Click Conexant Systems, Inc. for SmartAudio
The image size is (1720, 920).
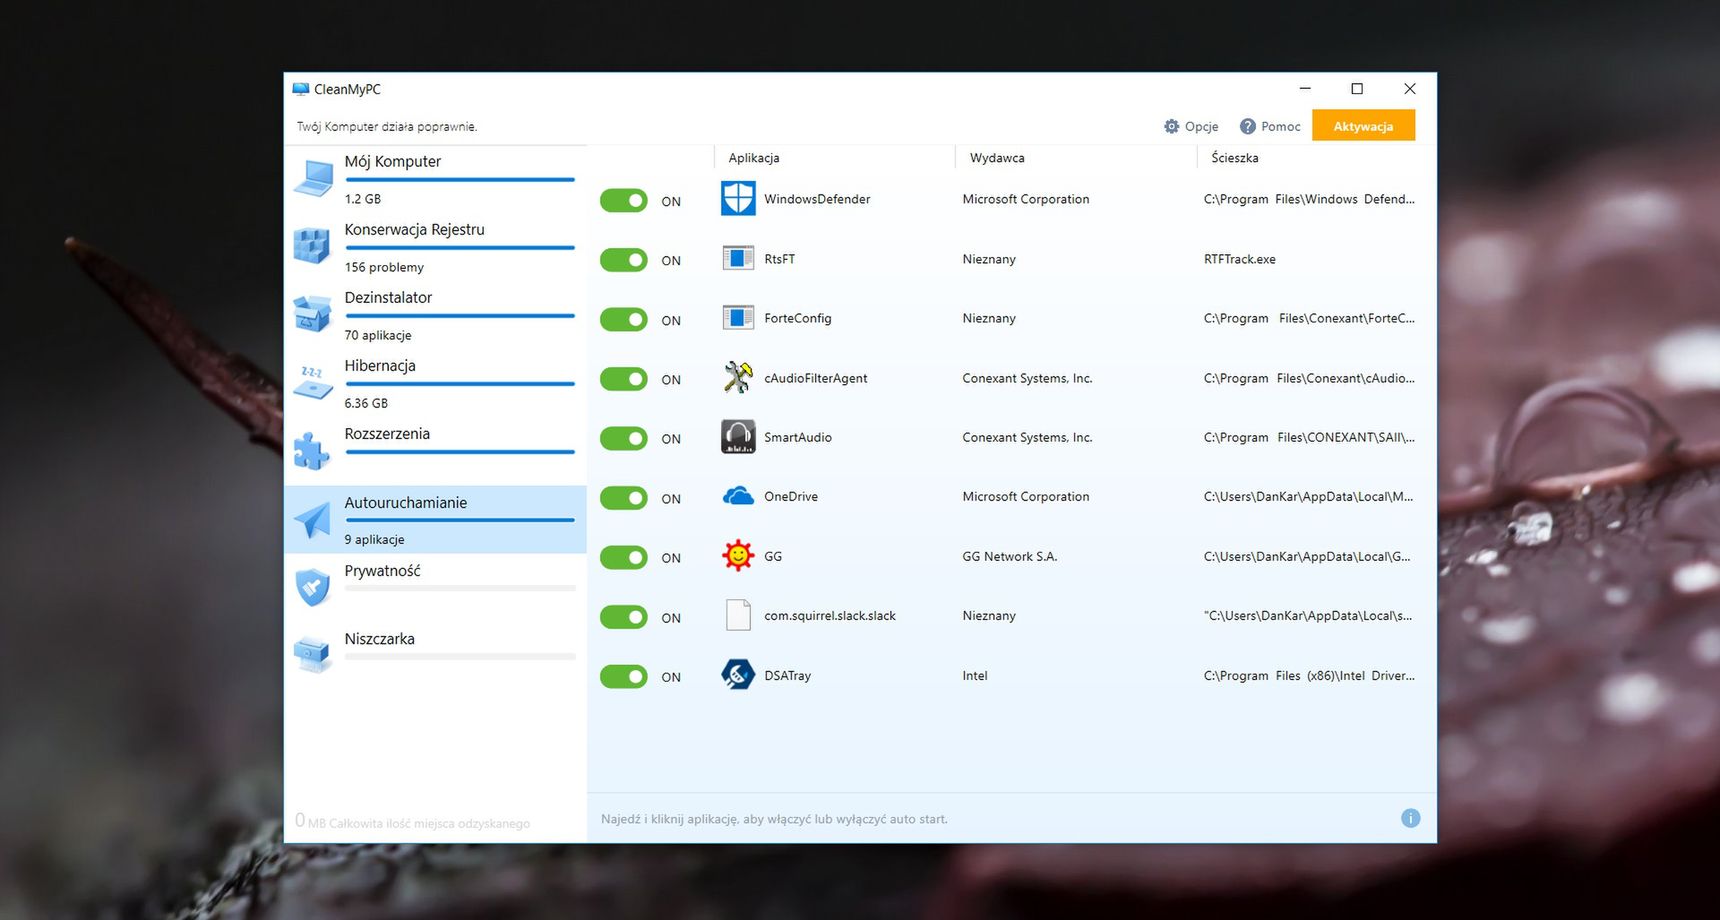tap(1027, 438)
